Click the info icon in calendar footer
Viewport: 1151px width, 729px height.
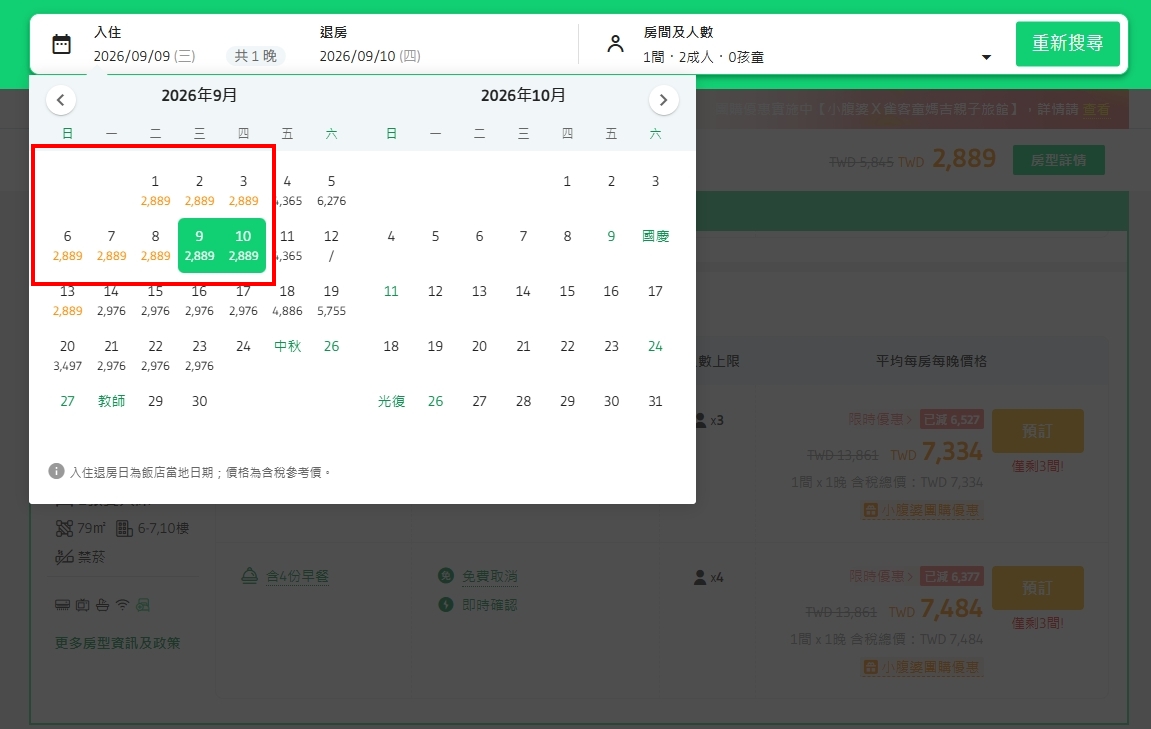[x=56, y=471]
